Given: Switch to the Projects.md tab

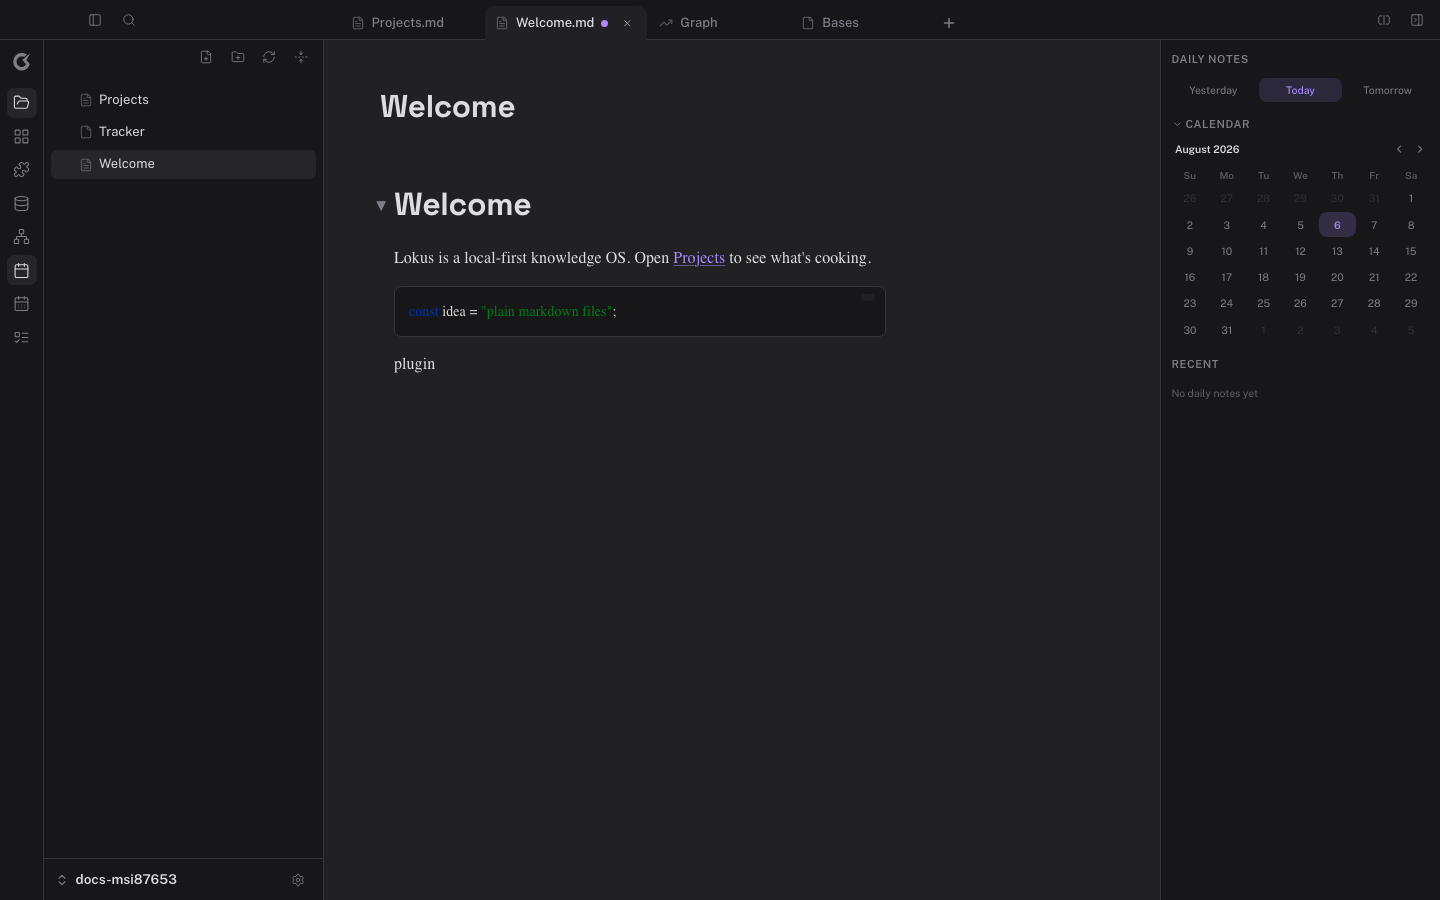Looking at the screenshot, I should click(x=405, y=23).
